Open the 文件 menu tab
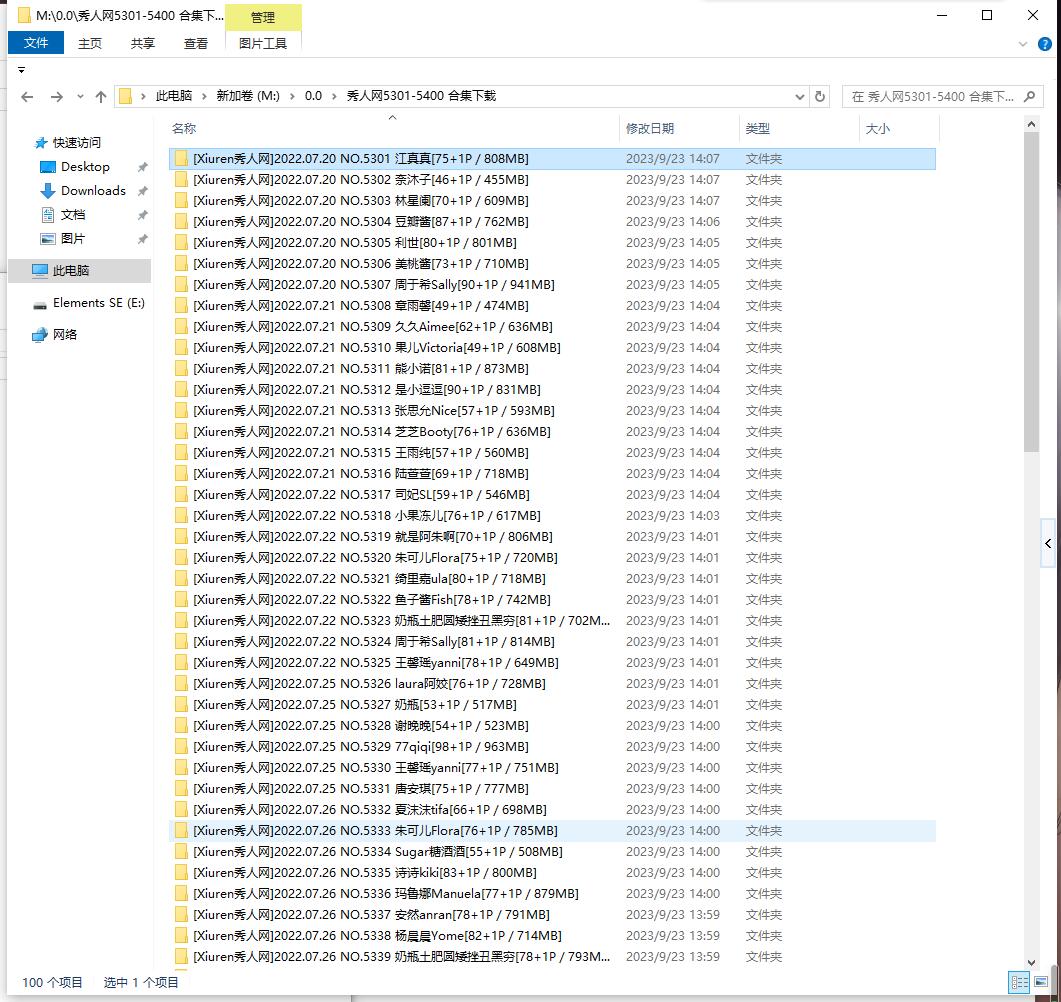The width and height of the screenshot is (1061, 1002). (36, 43)
